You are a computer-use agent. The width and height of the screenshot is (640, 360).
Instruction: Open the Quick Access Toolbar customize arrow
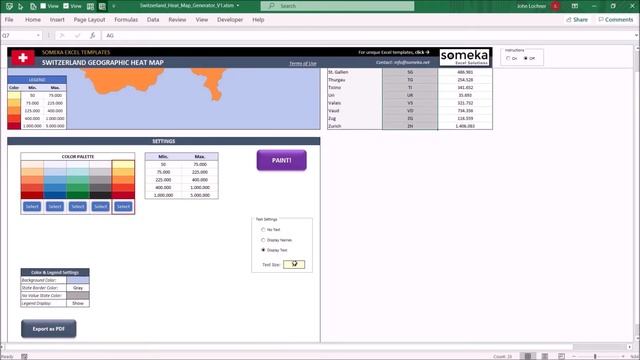click(113, 6)
